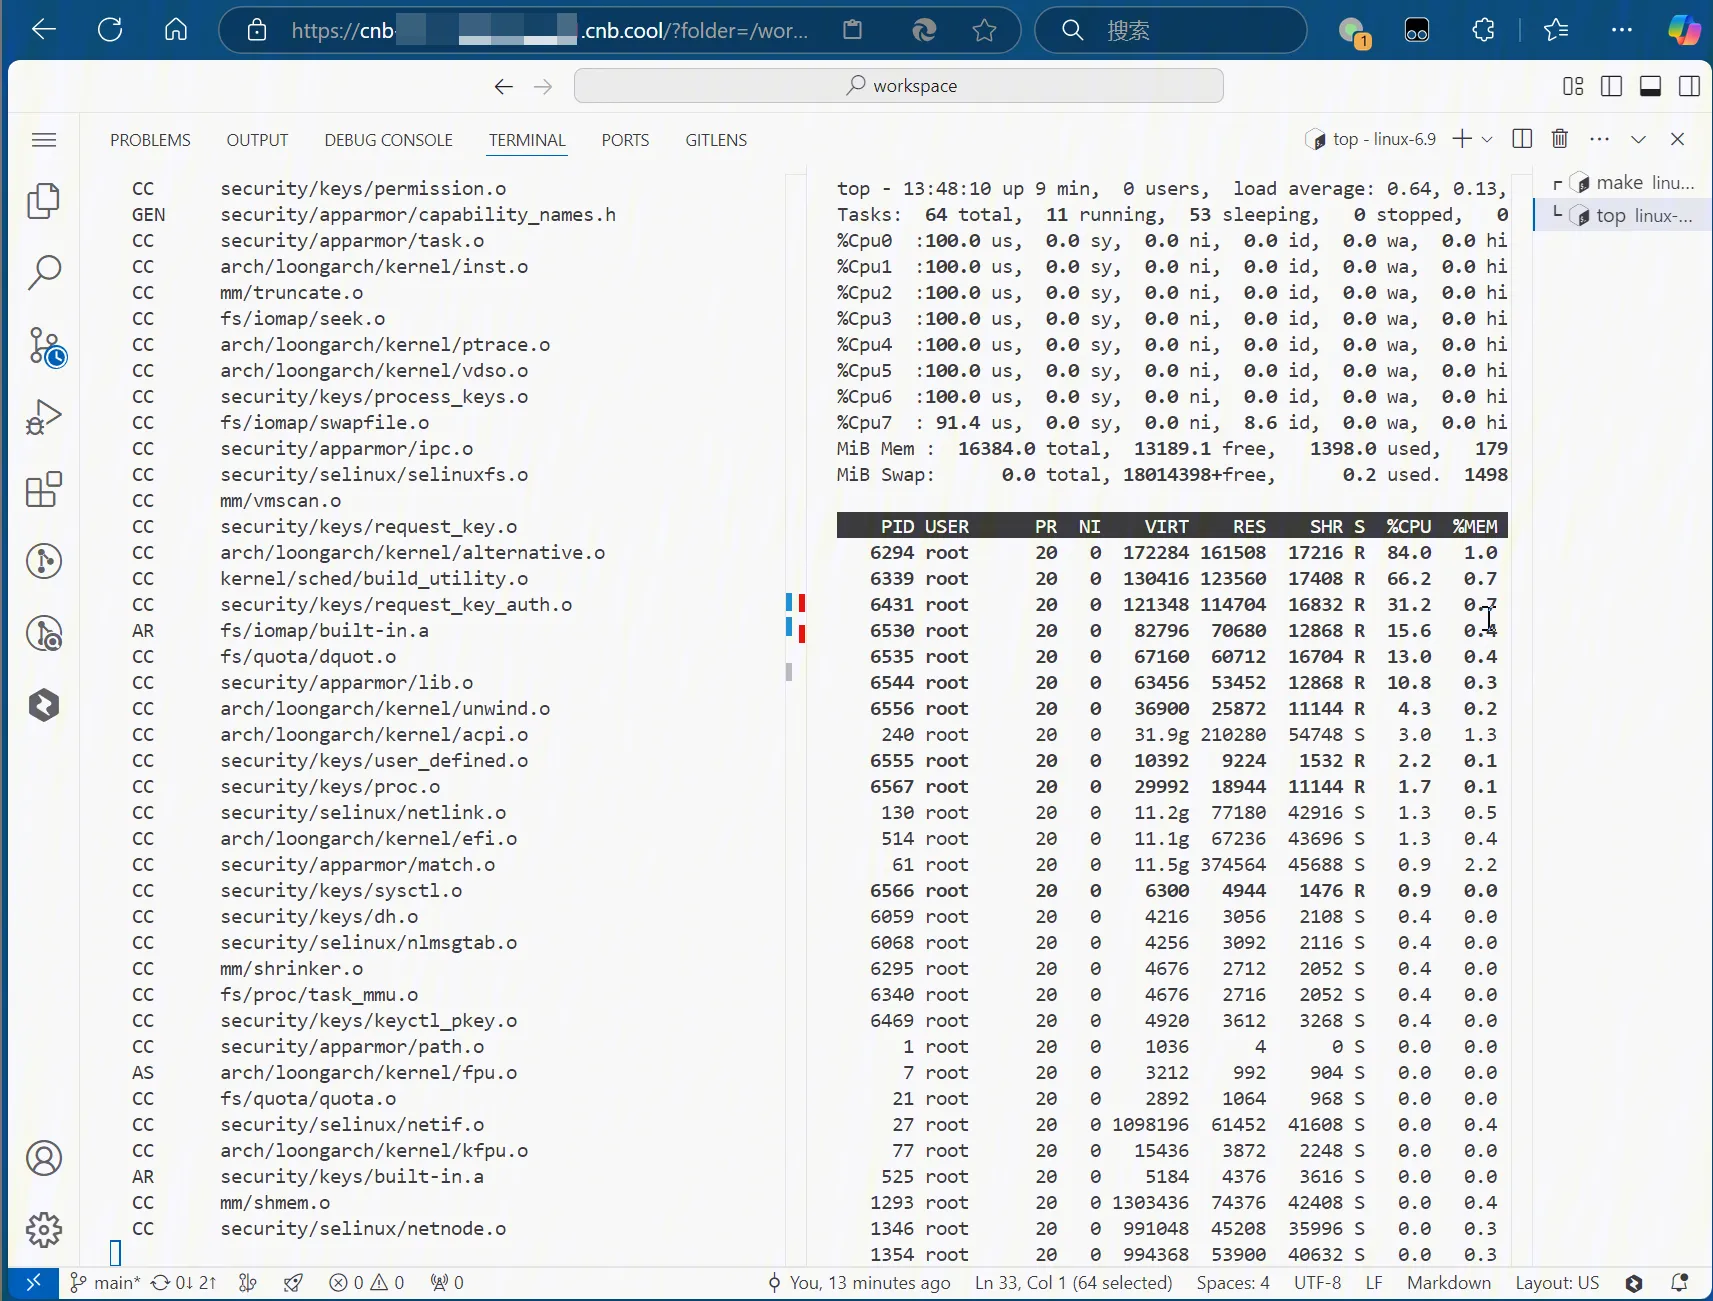Image resolution: width=1713 pixels, height=1301 pixels.
Task: Click the workspace command center search box
Action: point(898,86)
